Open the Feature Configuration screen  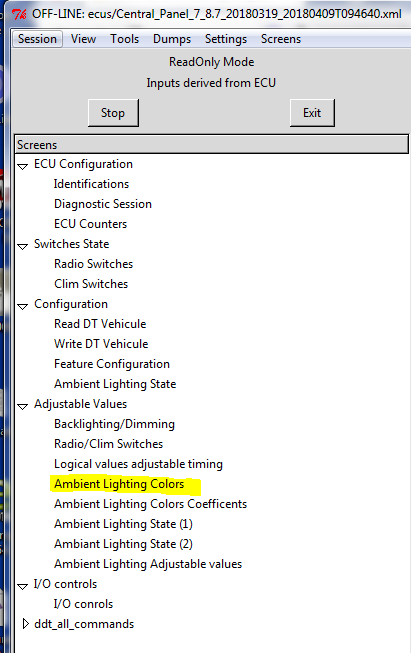pos(112,364)
